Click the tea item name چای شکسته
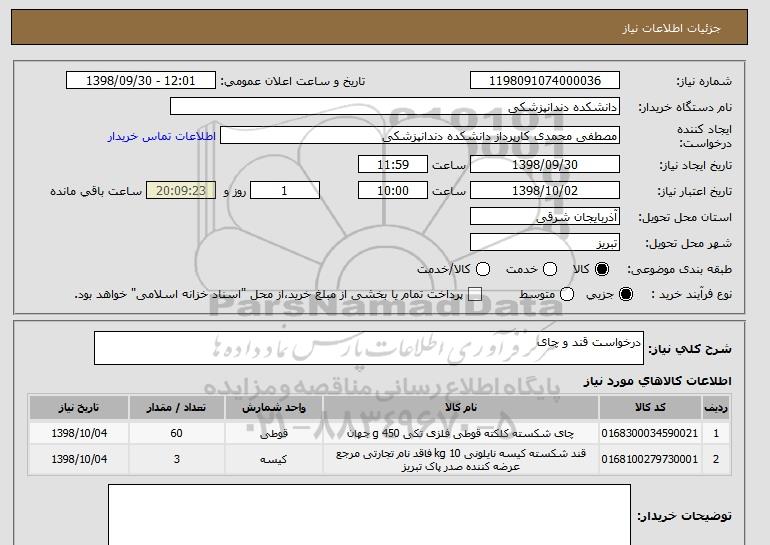The width and height of the screenshot is (770, 545). (x=461, y=434)
